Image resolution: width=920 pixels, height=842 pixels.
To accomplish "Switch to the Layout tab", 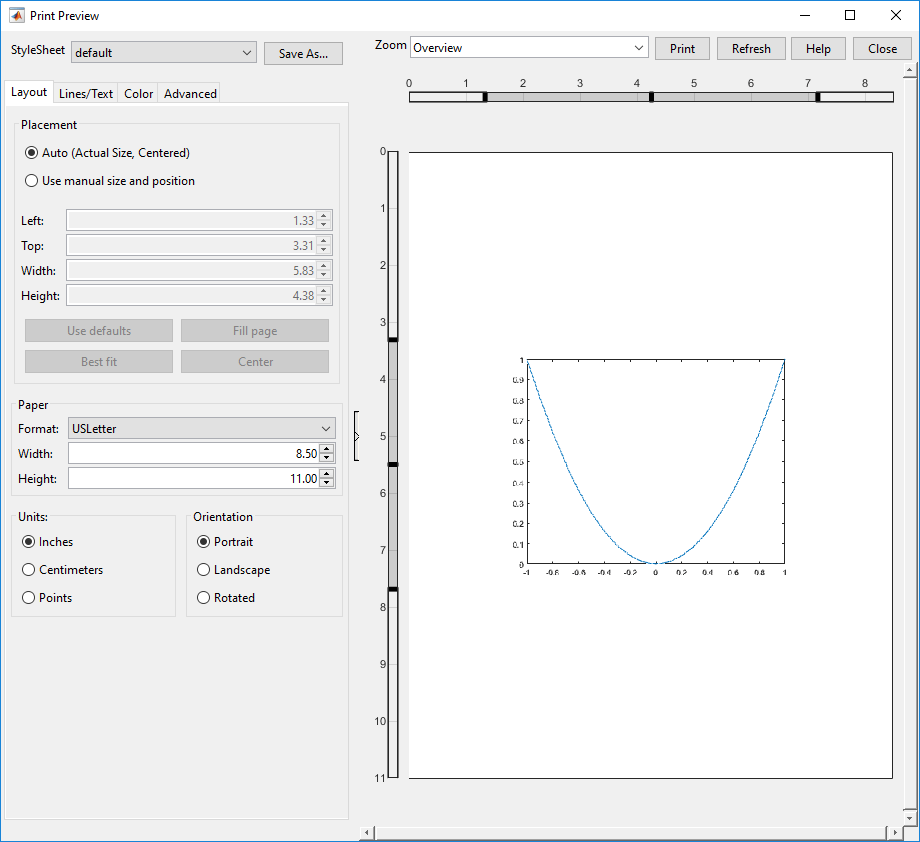I will click(29, 93).
